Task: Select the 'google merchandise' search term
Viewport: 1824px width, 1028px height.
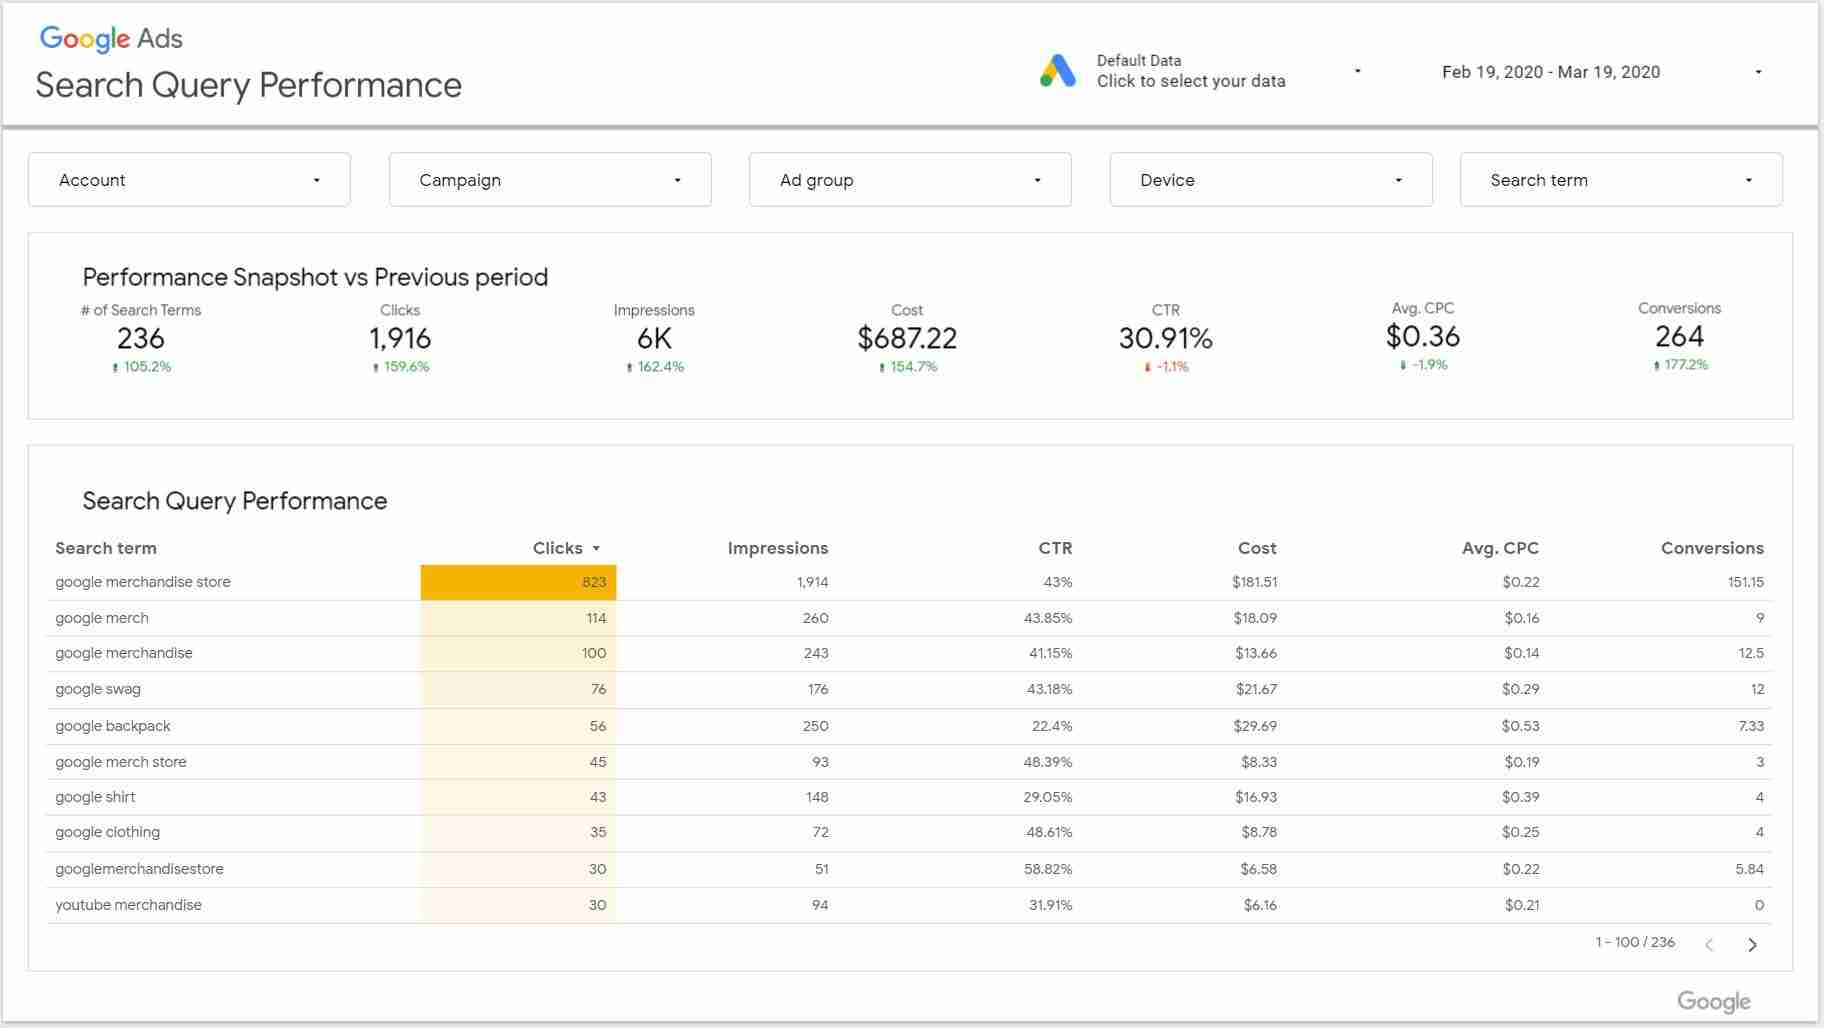Action: pos(123,653)
